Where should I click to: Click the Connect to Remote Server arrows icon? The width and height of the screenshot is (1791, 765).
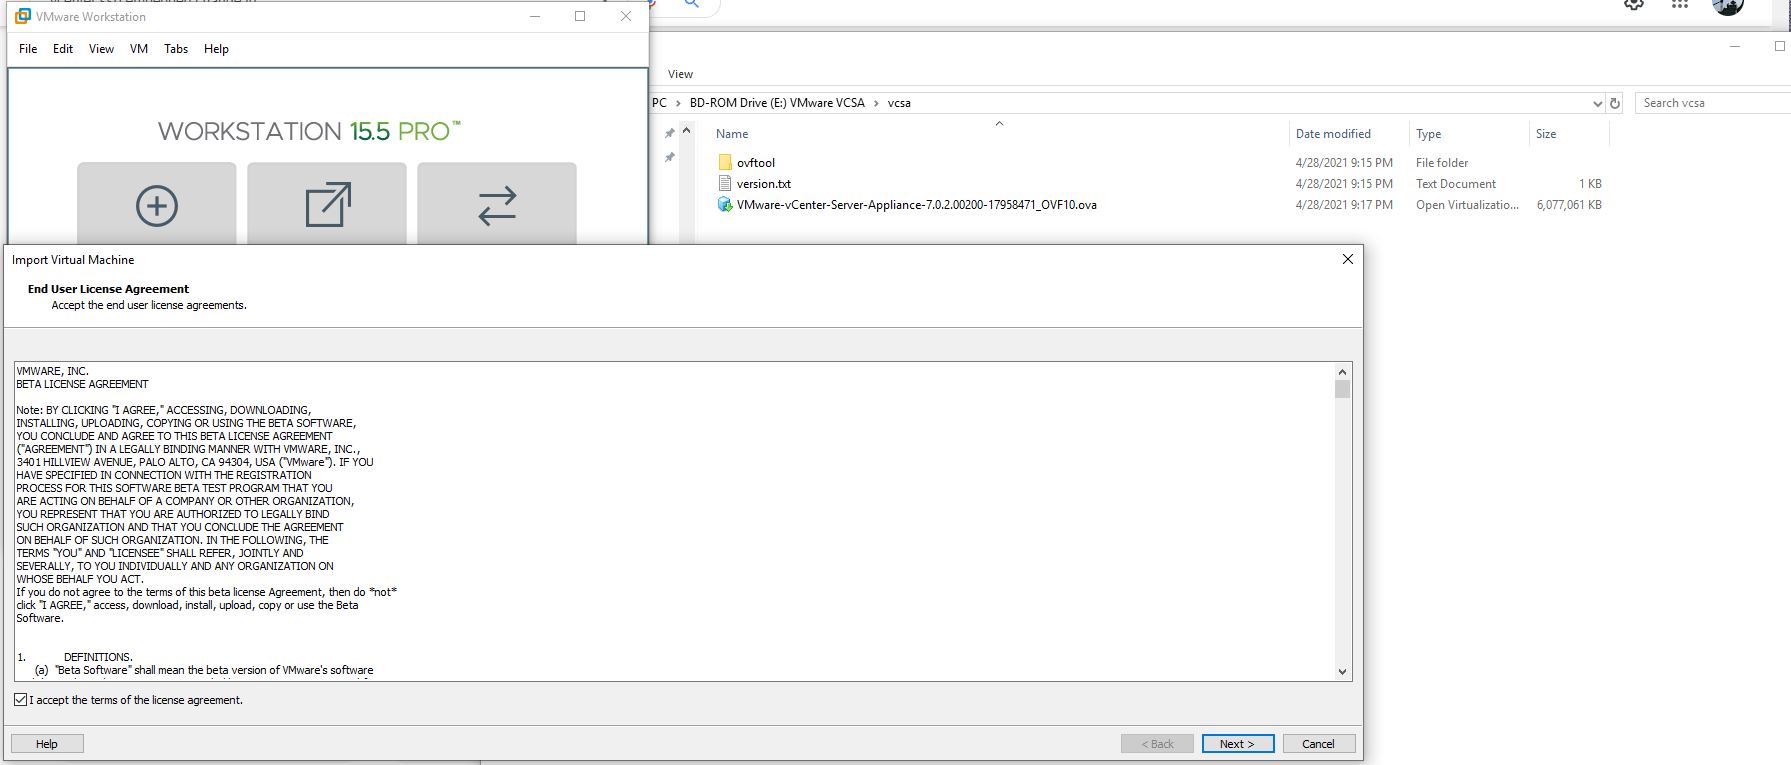[x=497, y=205]
